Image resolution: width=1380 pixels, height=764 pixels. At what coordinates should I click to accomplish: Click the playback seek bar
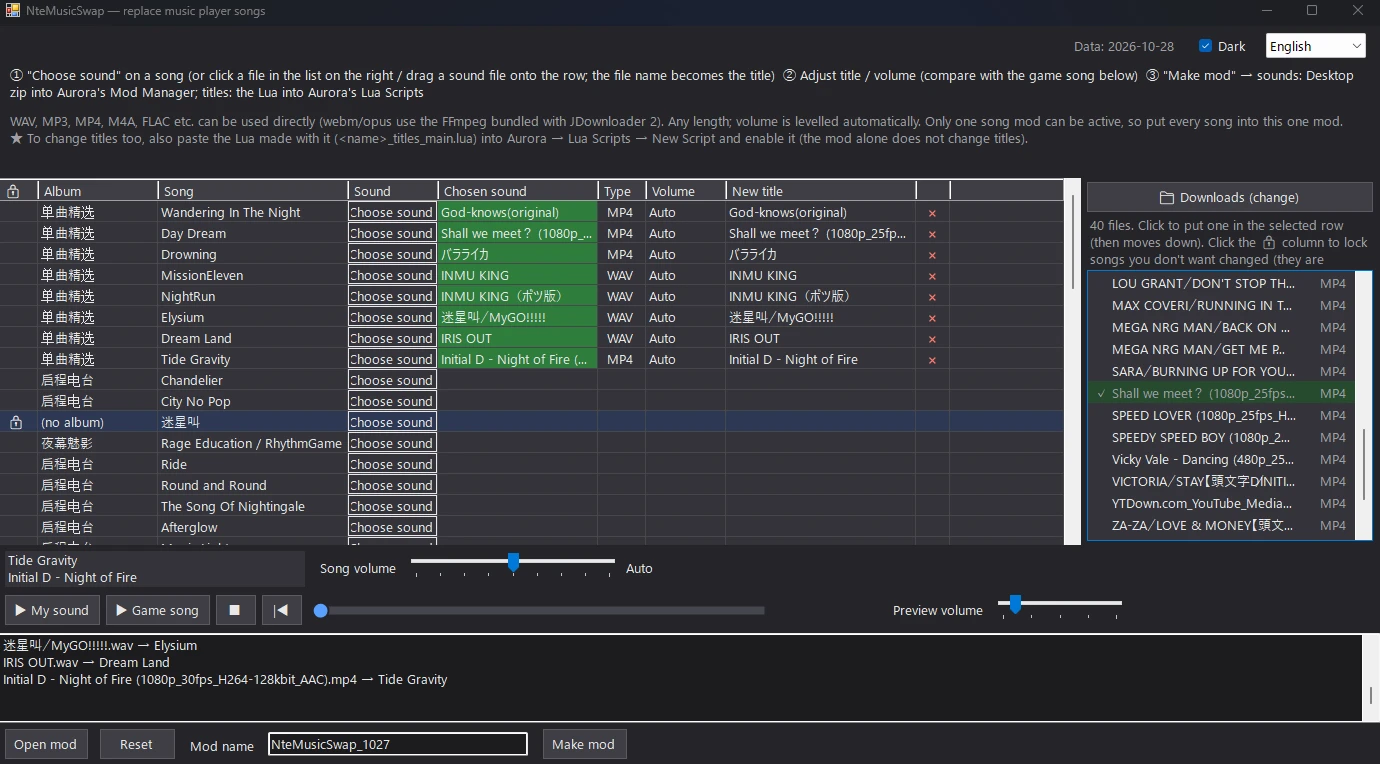540,610
